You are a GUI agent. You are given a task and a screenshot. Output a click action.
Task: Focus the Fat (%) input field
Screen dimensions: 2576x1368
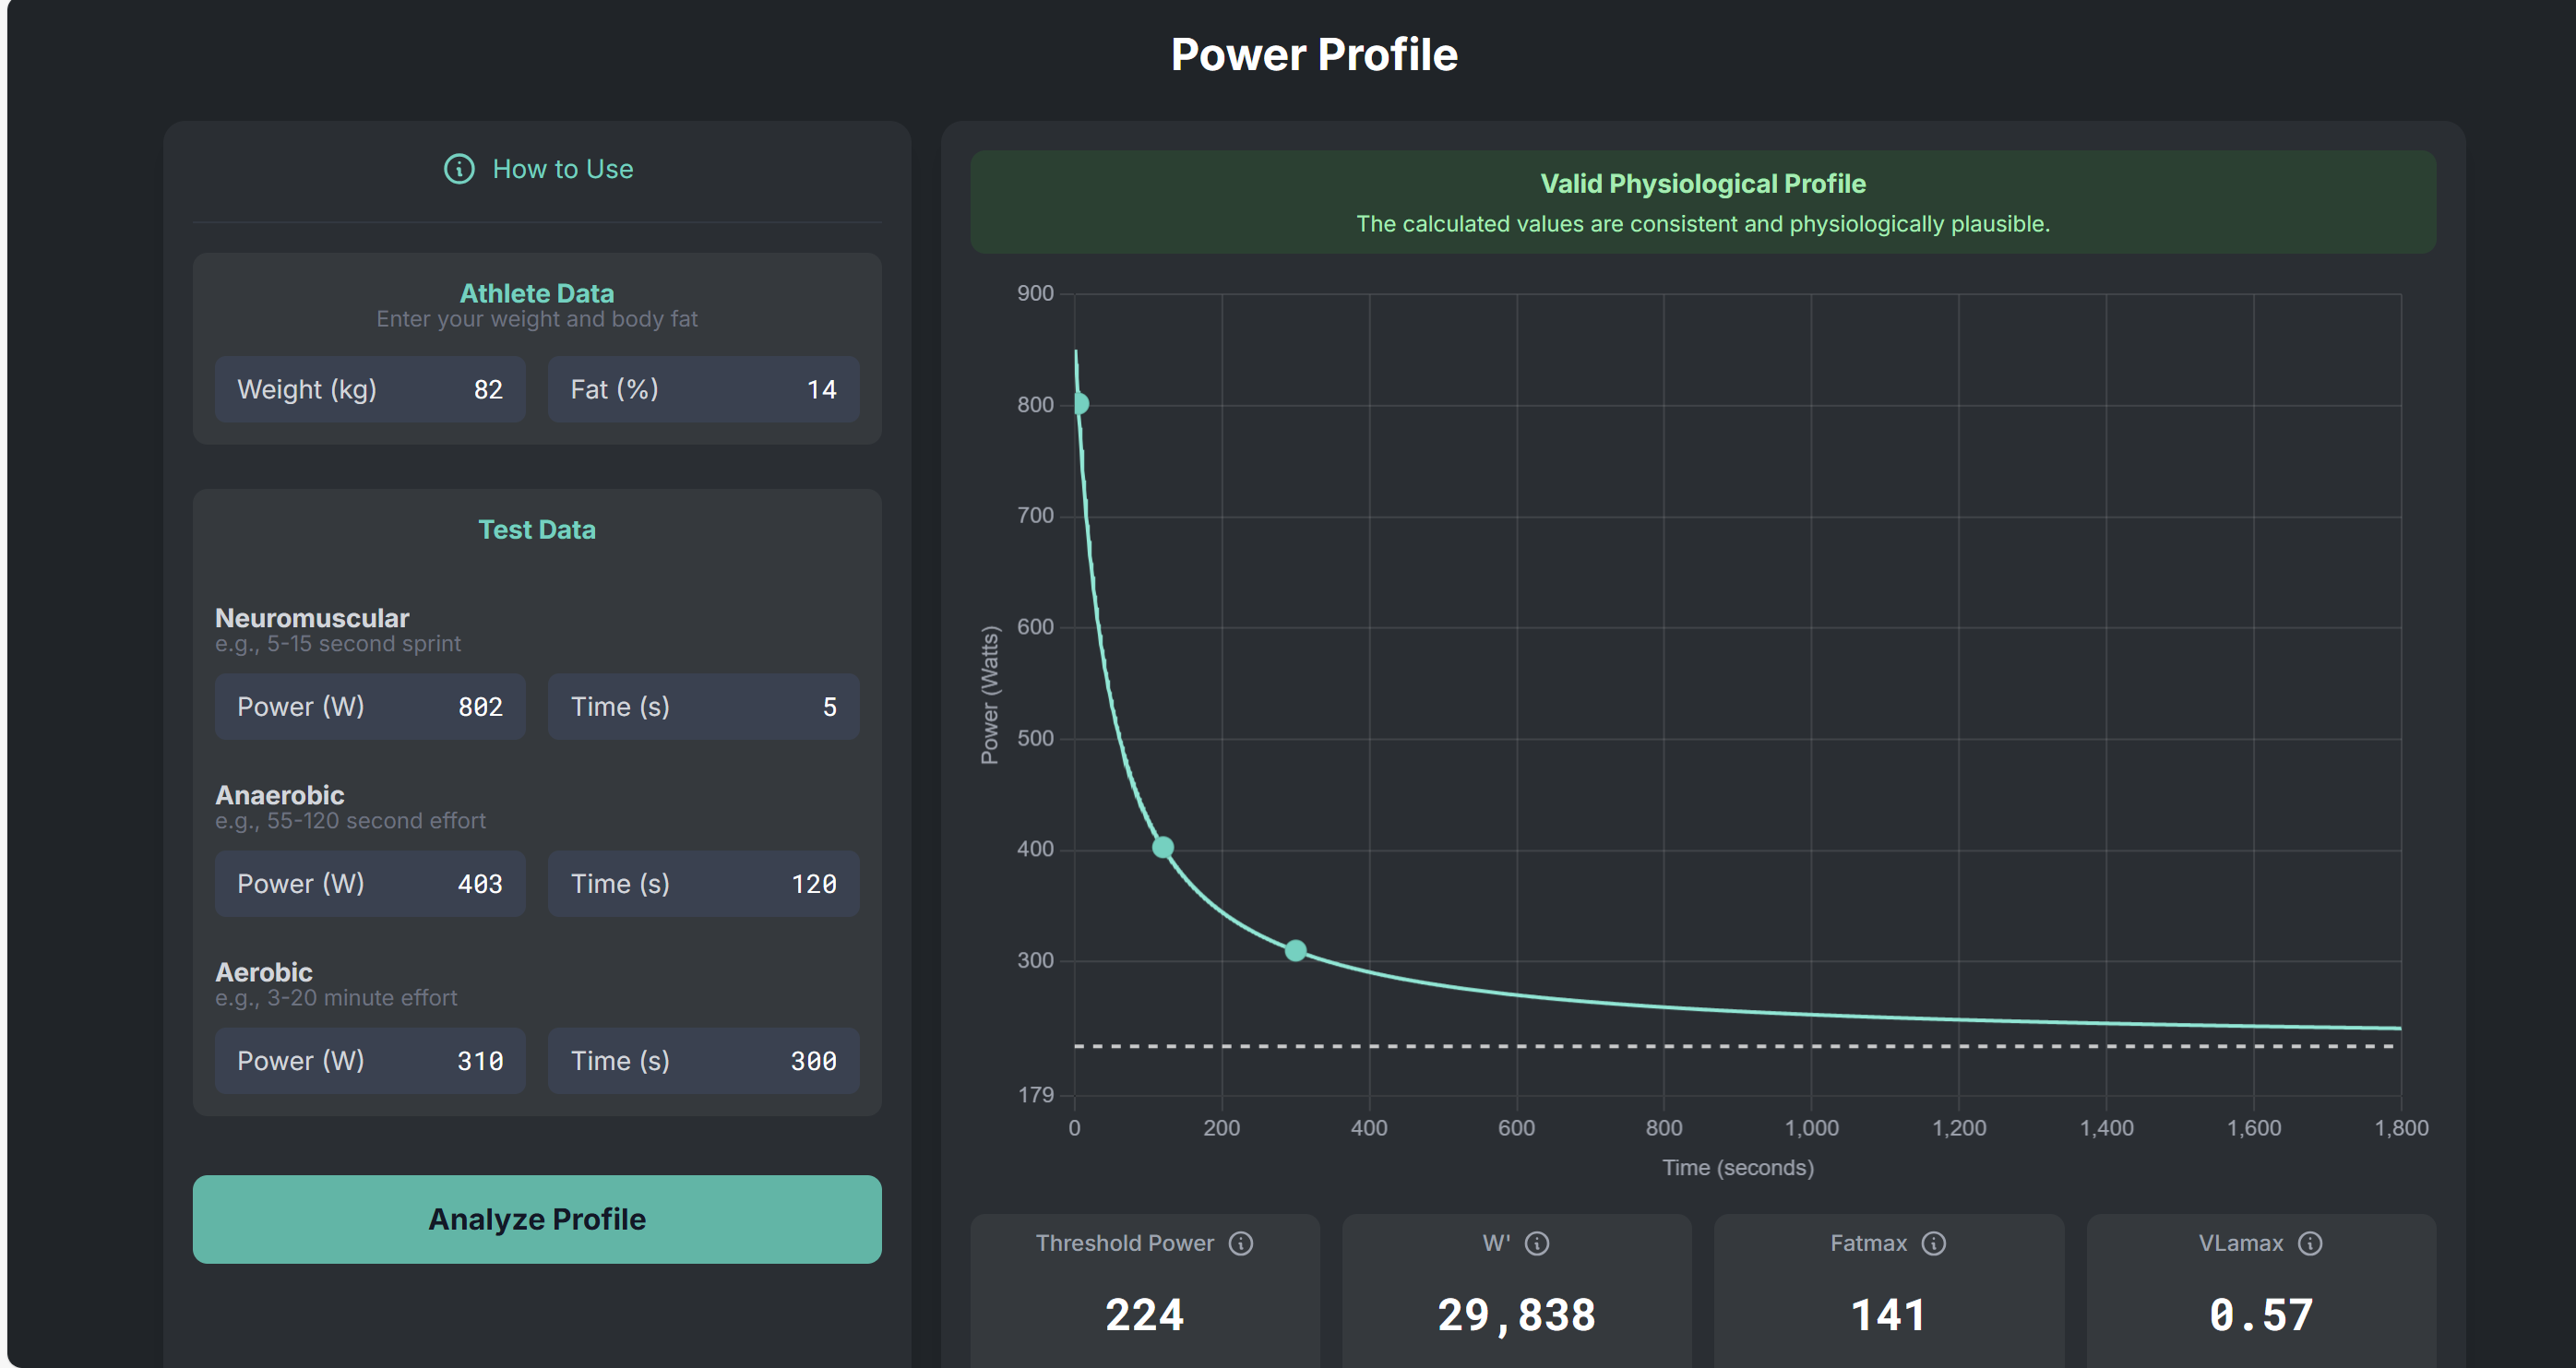(703, 389)
